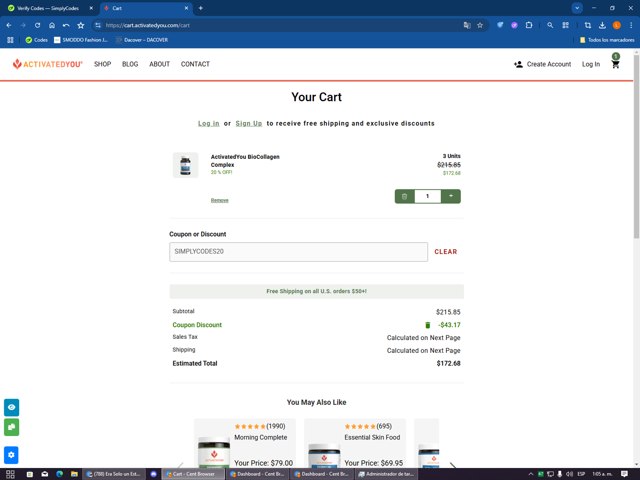640x480 pixels.
Task: Open the CONTACT menu item
Action: click(195, 64)
